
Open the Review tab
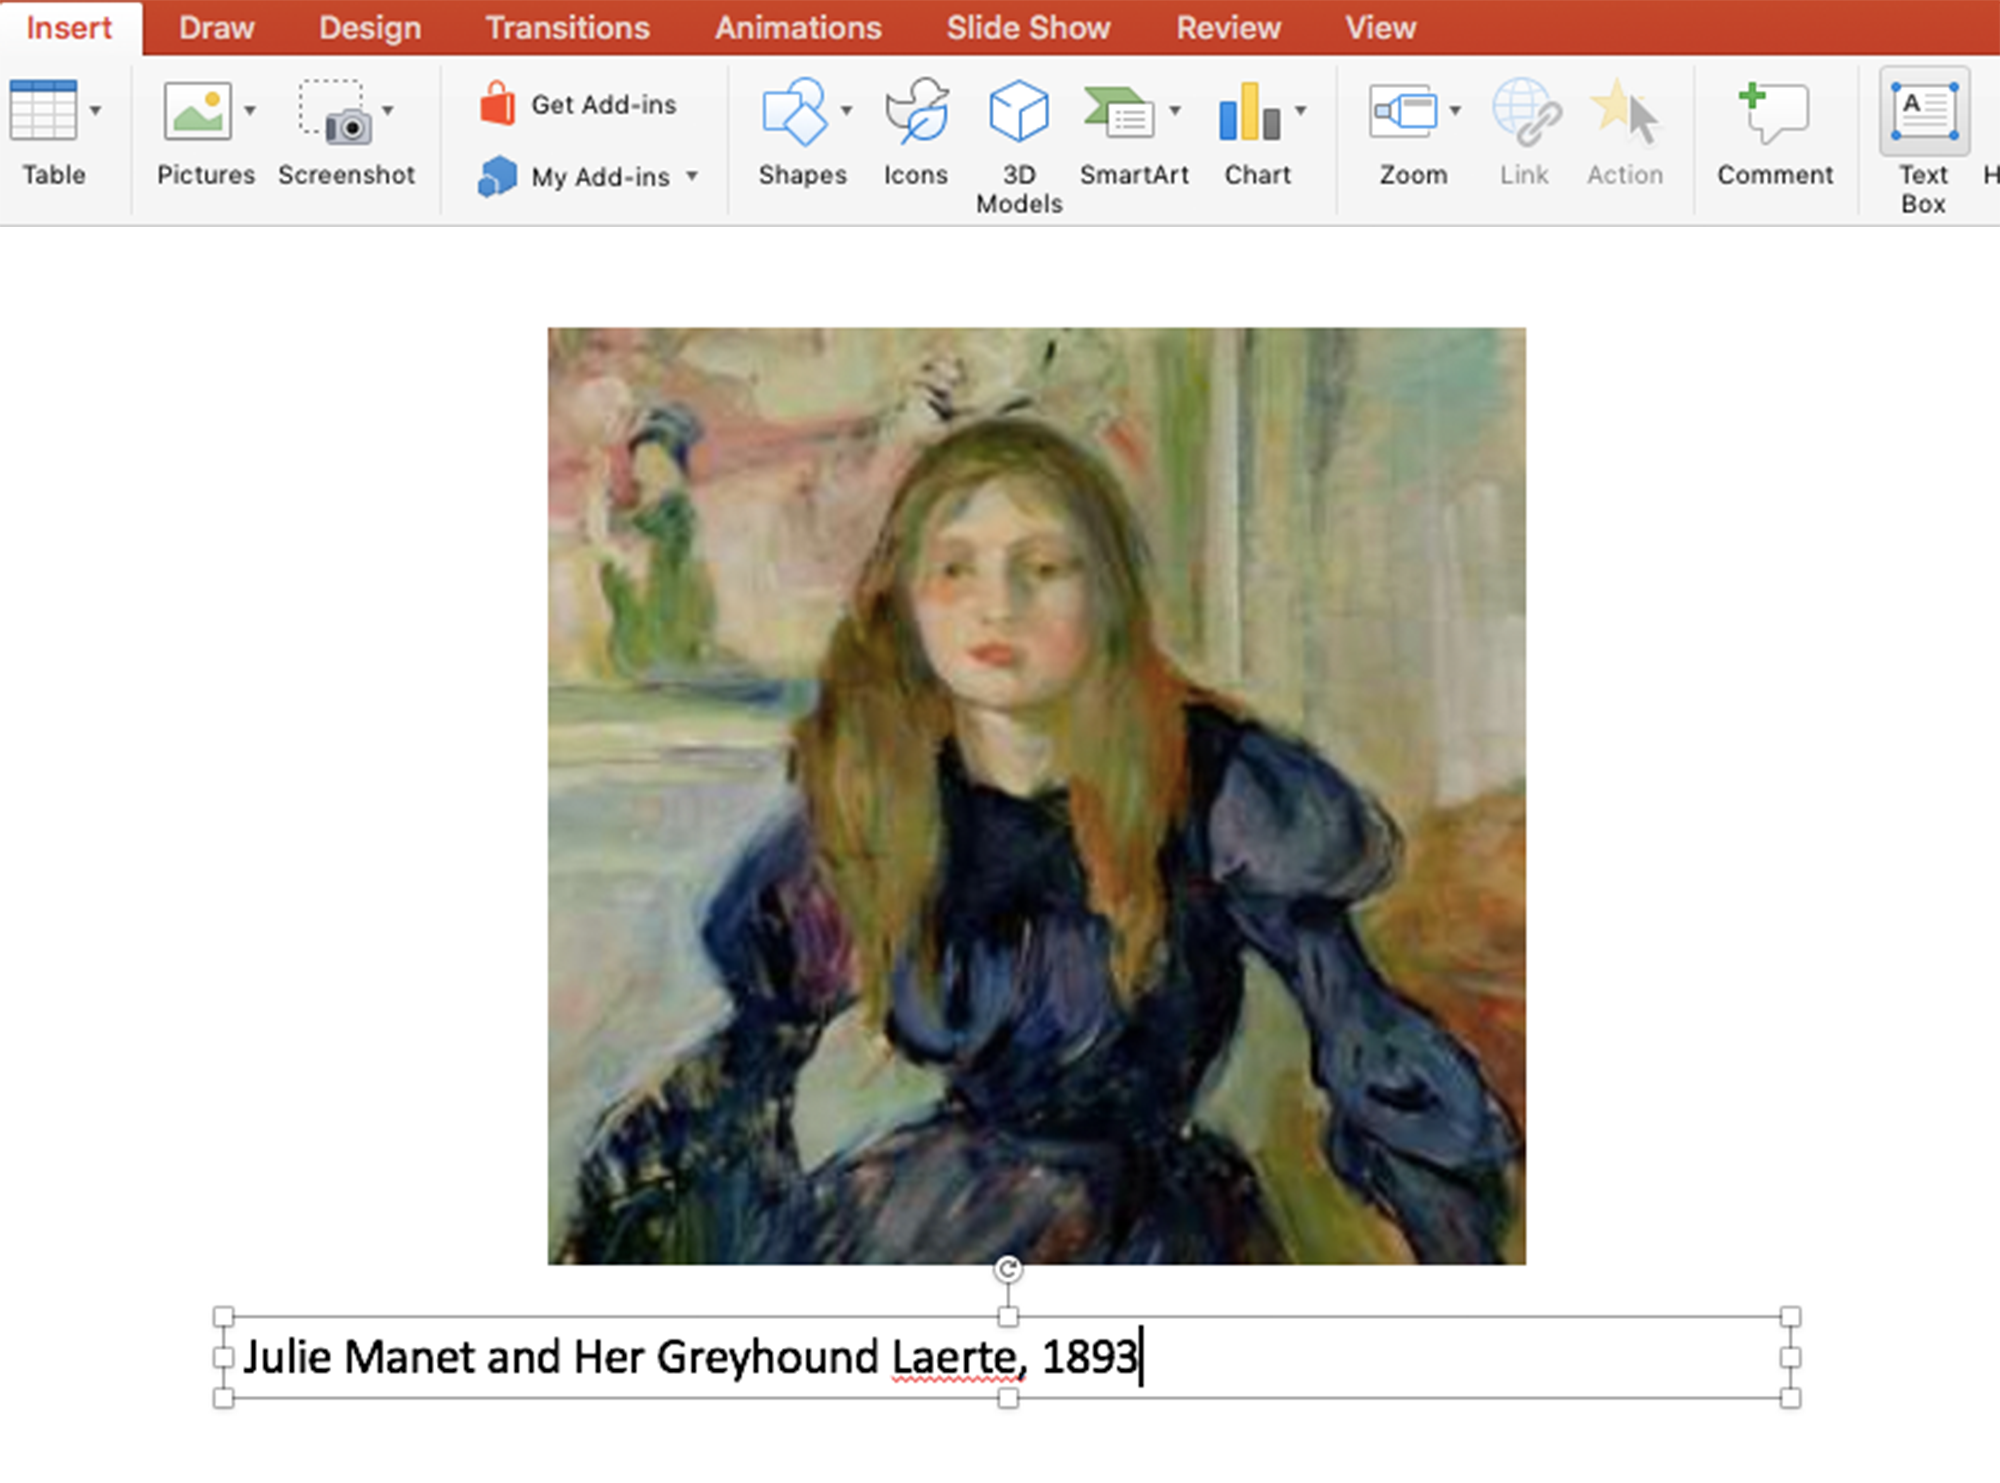(1228, 28)
